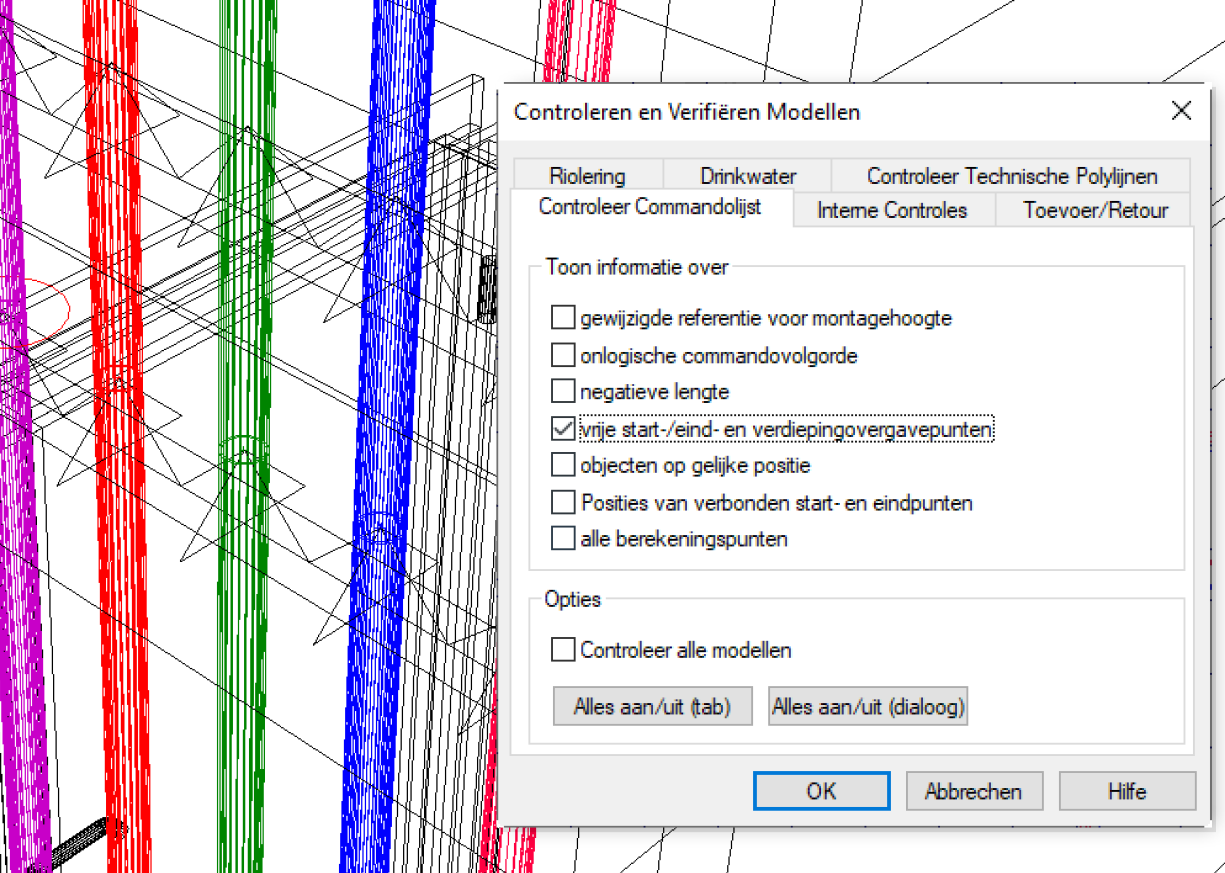The height and width of the screenshot is (873, 1225).
Task: Enable Controleer alle modellen option
Action: coord(564,650)
